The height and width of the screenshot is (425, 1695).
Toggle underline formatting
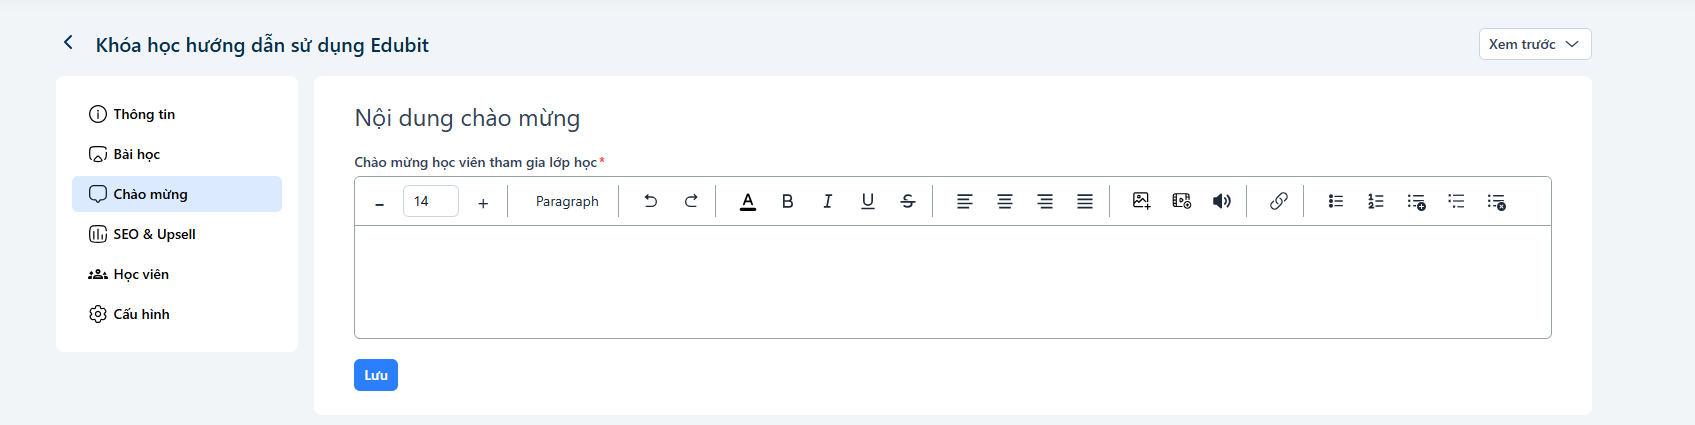pyautogui.click(x=867, y=201)
